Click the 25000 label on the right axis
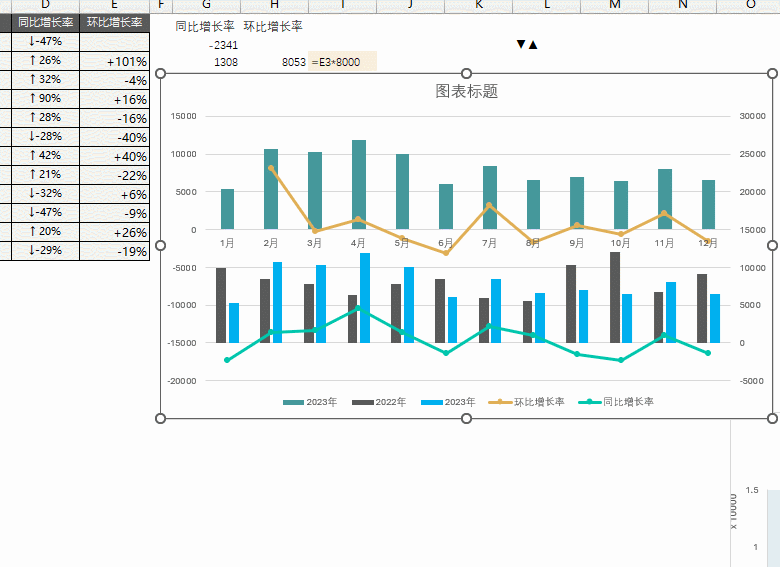The image size is (780, 567). [752, 154]
